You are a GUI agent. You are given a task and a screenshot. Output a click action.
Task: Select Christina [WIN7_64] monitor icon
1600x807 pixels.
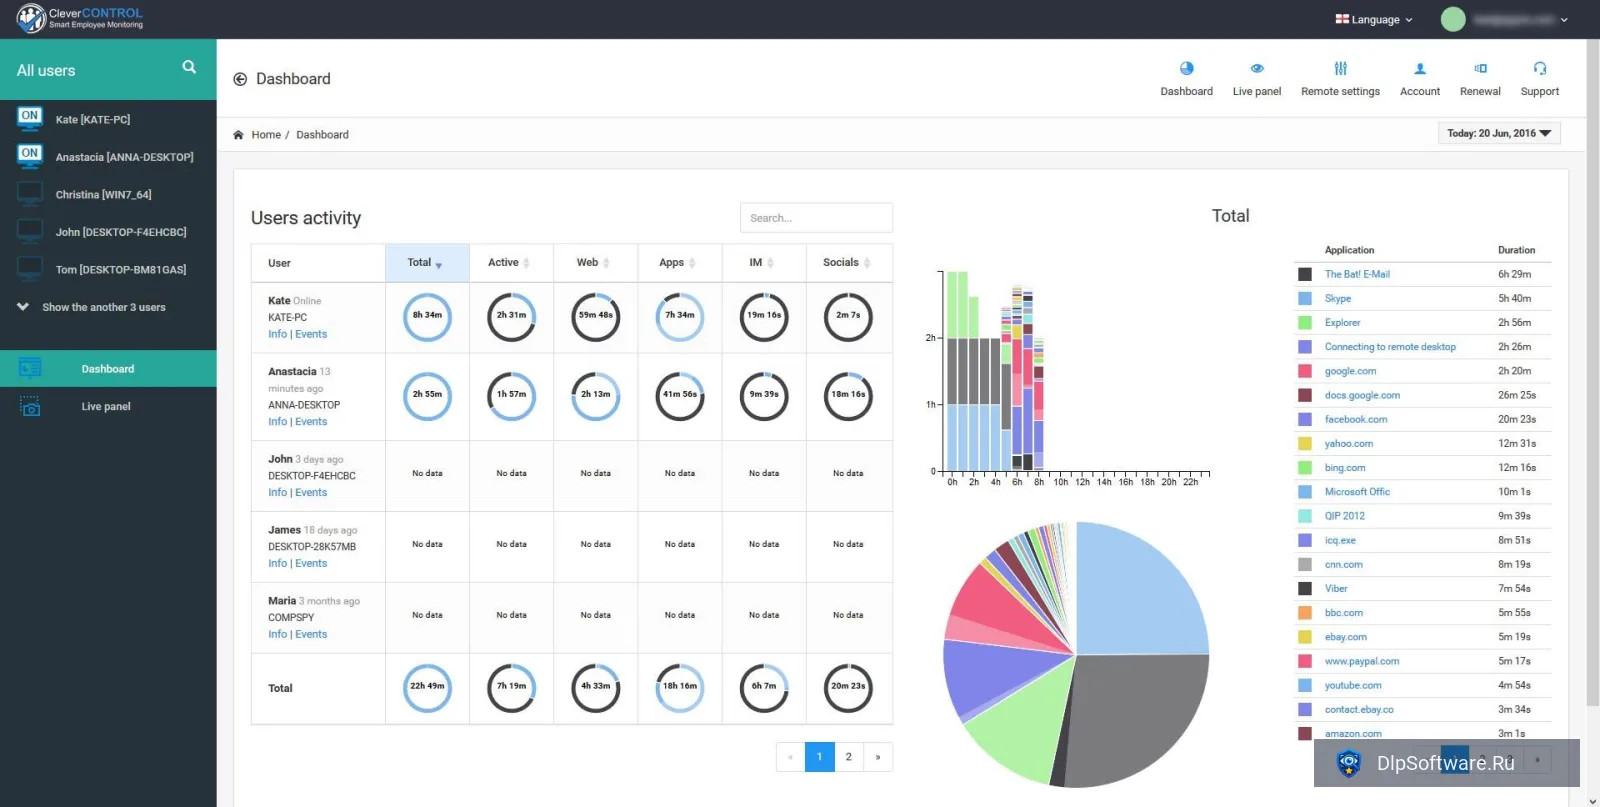(x=30, y=194)
